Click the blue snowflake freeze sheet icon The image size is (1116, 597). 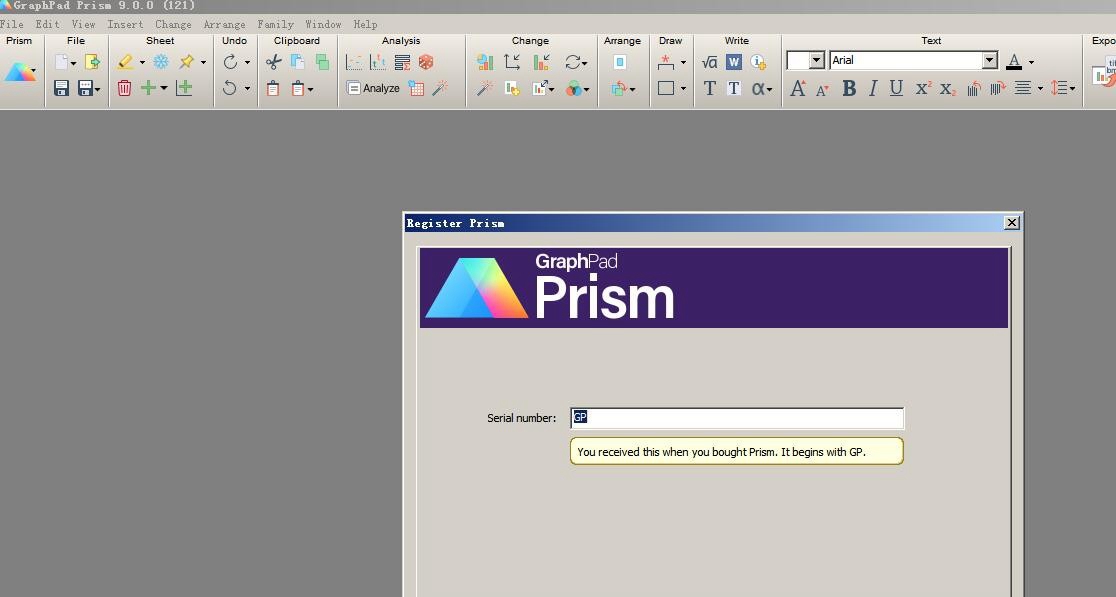tap(161, 62)
